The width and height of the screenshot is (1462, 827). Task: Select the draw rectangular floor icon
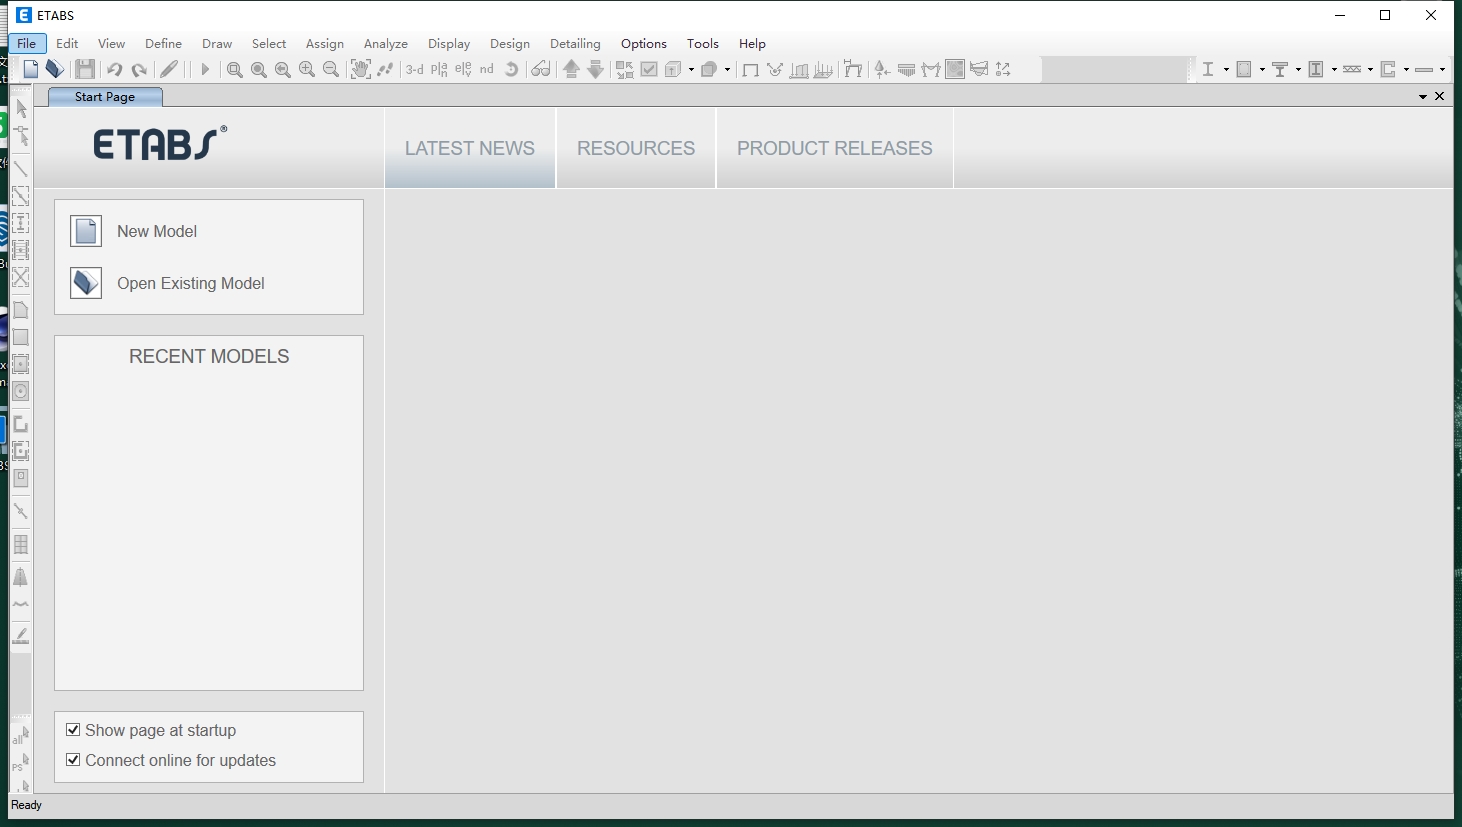pos(21,337)
